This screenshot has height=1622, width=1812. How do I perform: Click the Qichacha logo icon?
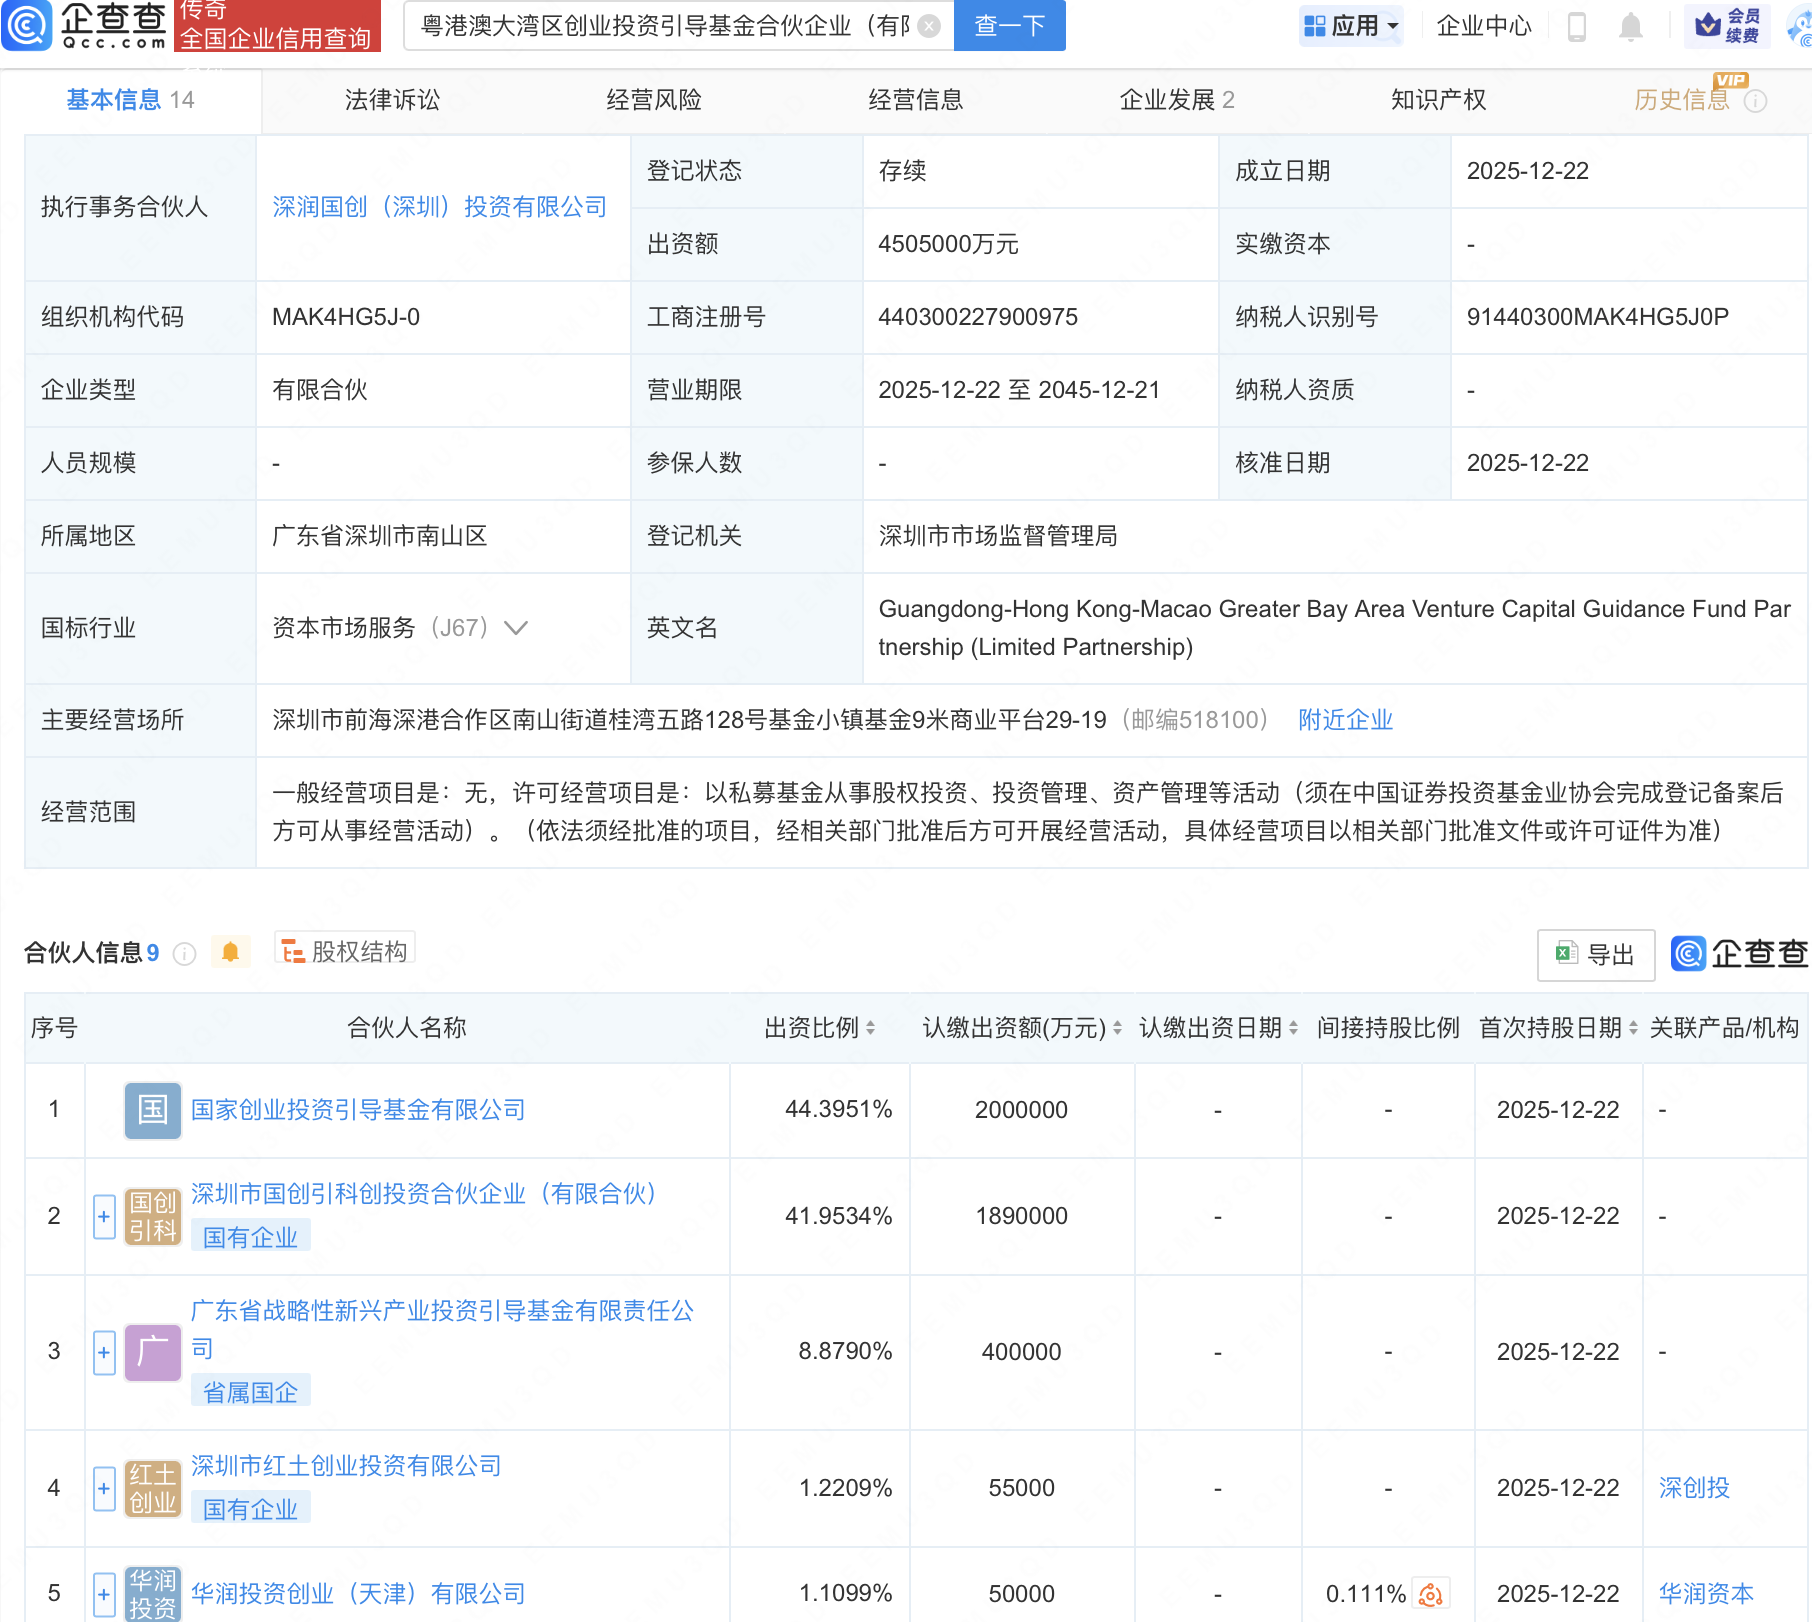pos(28,25)
